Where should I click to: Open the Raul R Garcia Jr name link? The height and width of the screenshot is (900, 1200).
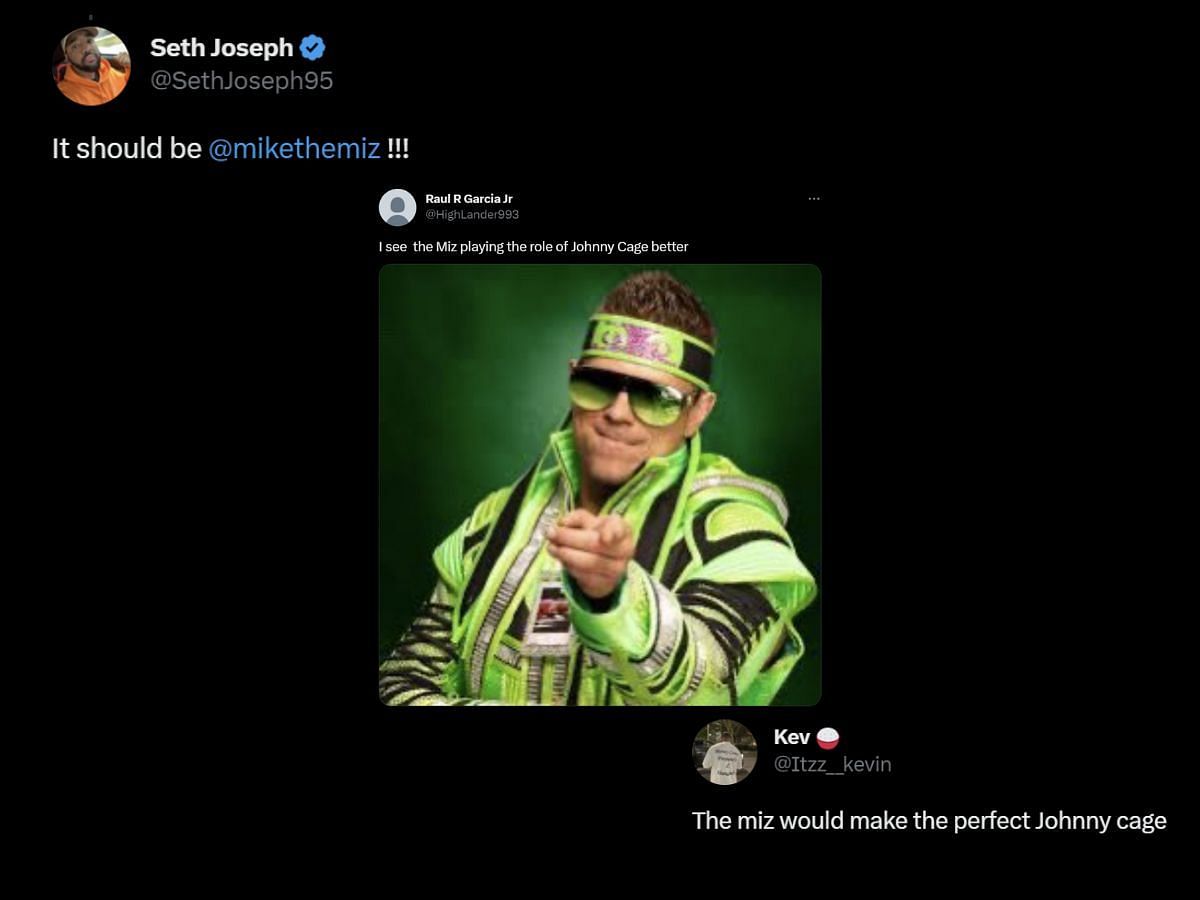[468, 199]
